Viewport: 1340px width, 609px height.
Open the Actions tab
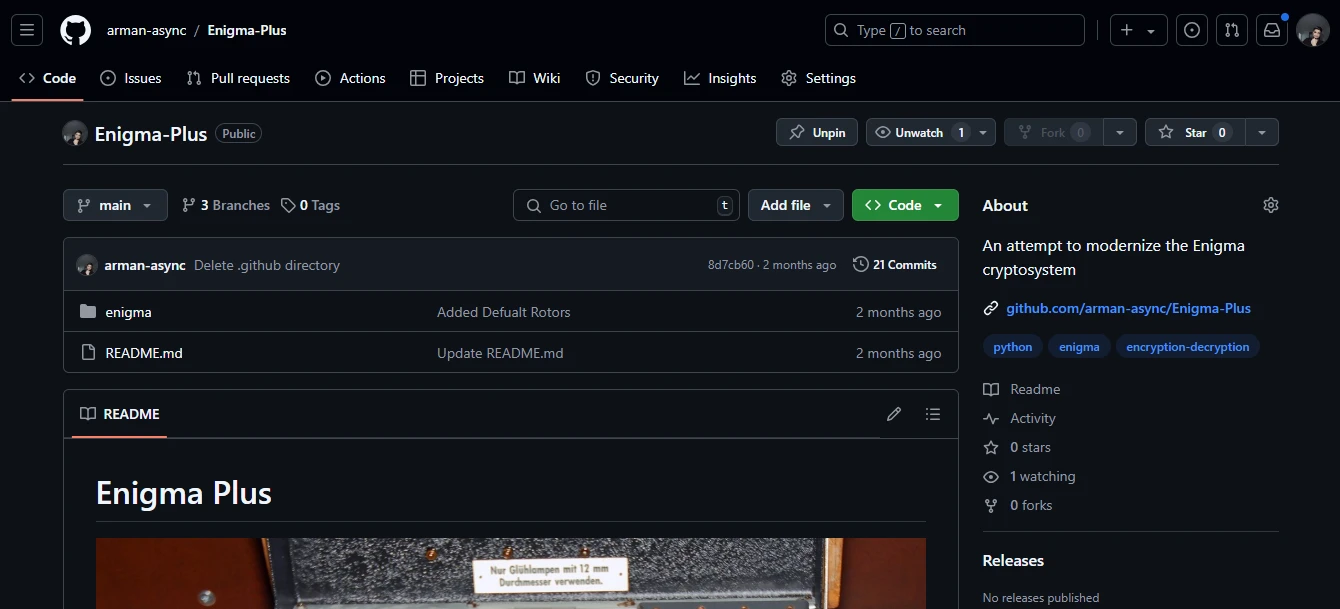350,78
